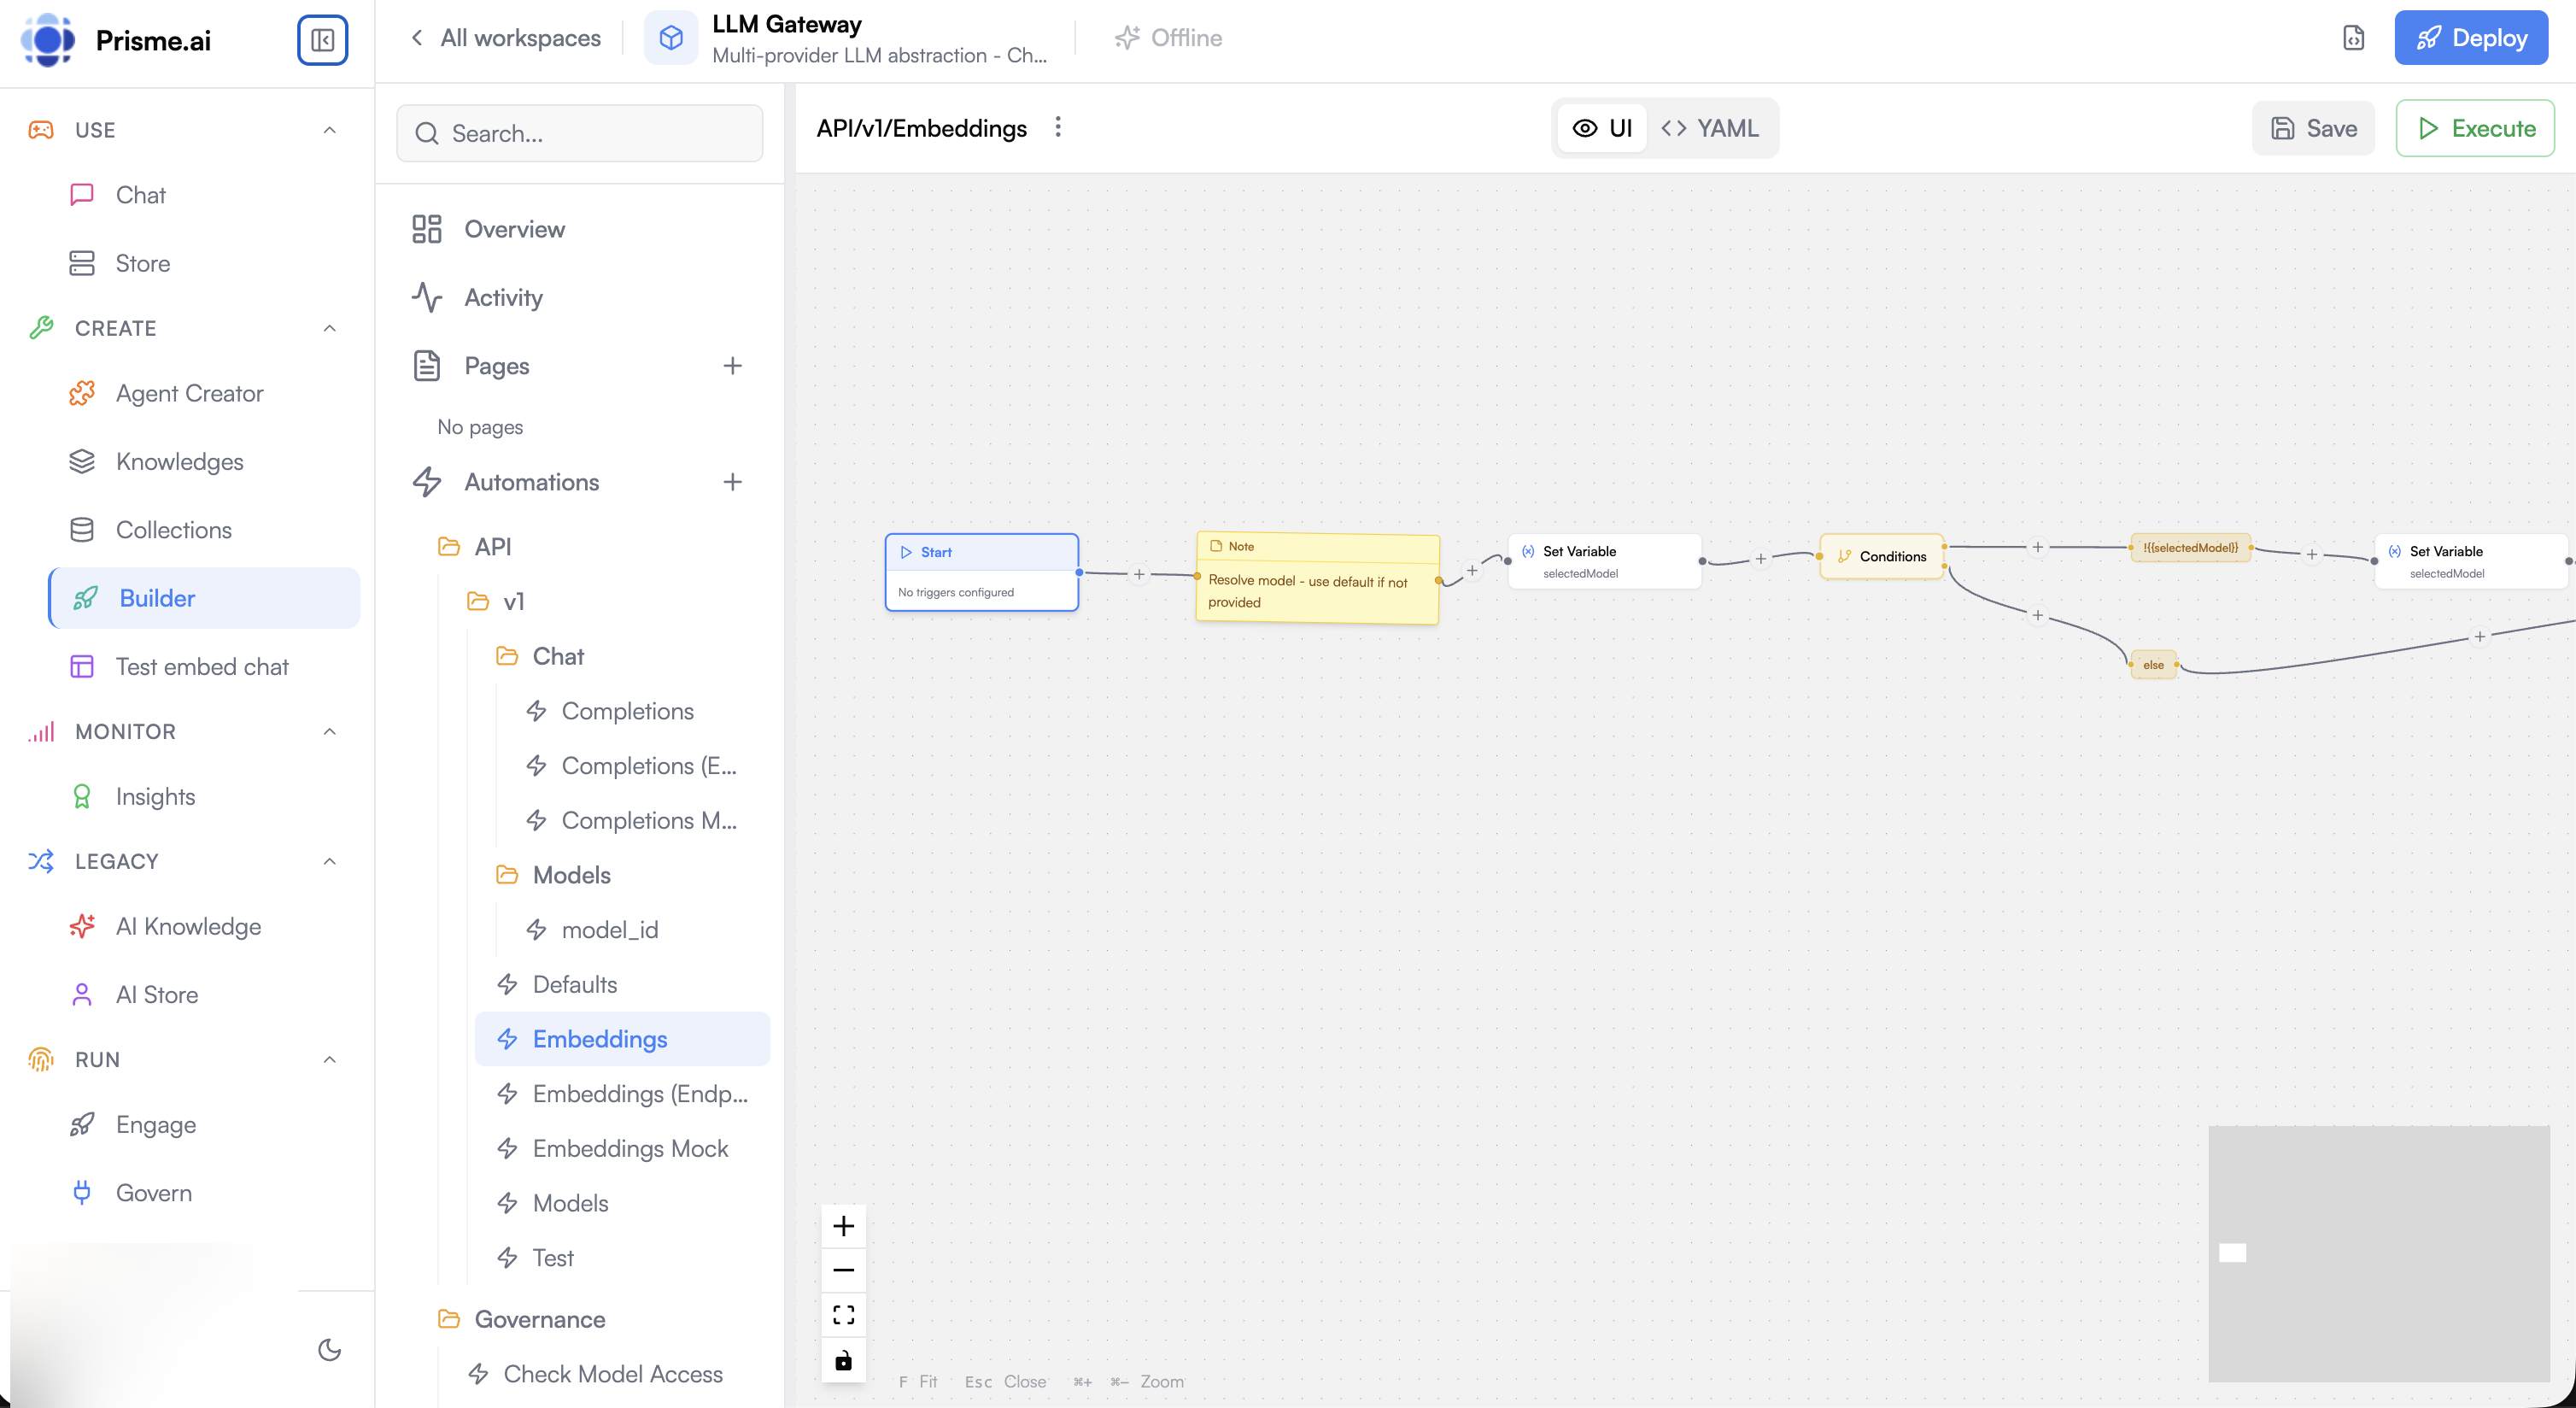Select the Conditions node

(1881, 556)
